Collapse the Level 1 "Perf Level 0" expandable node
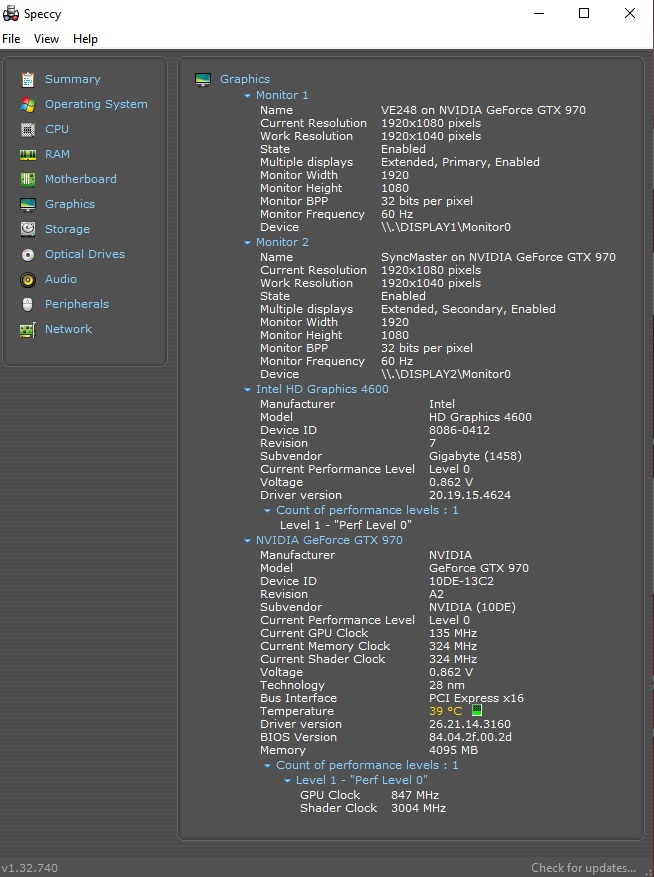654x877 pixels. point(288,781)
